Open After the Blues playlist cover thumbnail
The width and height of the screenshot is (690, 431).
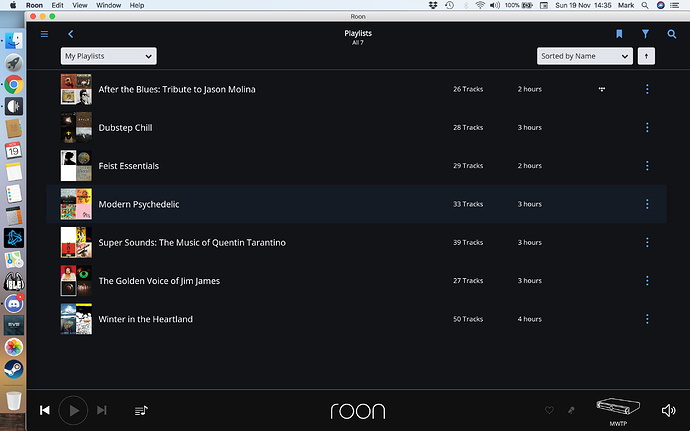pyautogui.click(x=76, y=89)
